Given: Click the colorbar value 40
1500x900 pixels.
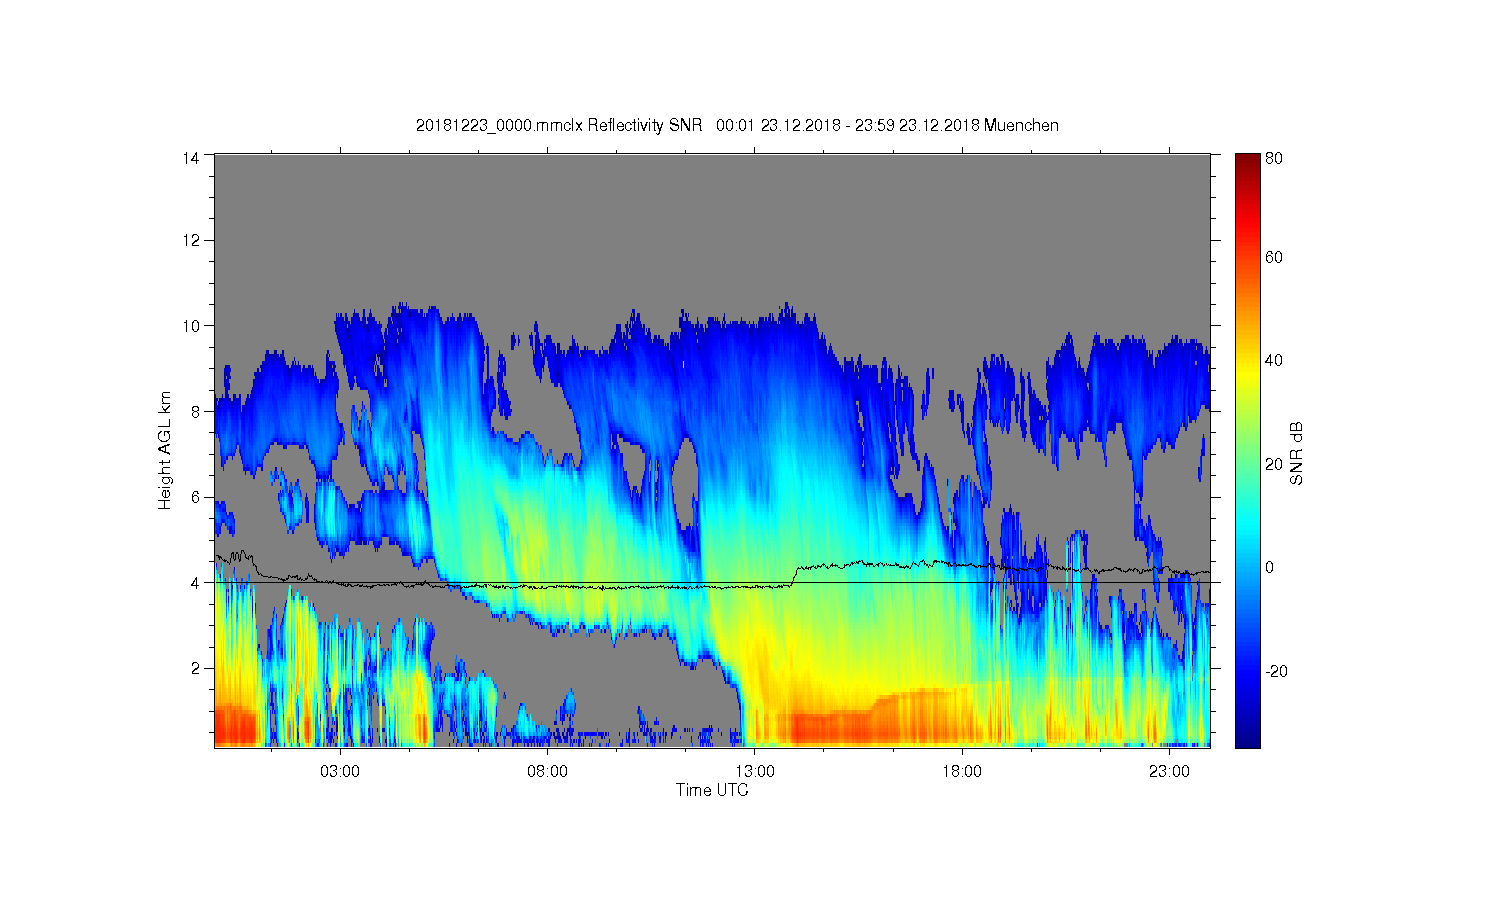Looking at the screenshot, I should click(x=1274, y=361).
